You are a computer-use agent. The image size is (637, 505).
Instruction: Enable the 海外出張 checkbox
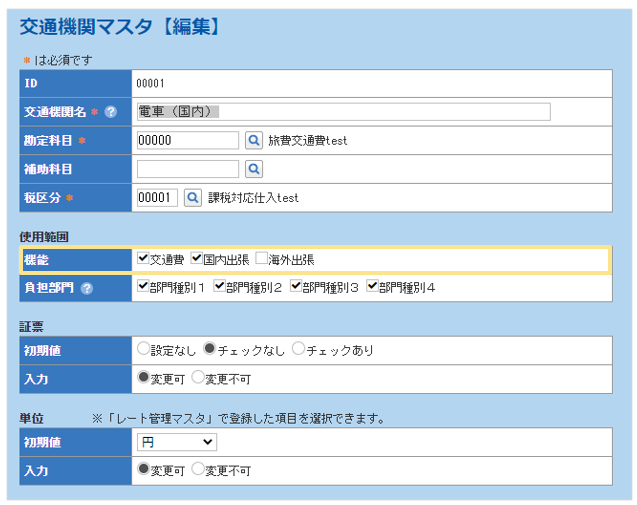[261, 258]
